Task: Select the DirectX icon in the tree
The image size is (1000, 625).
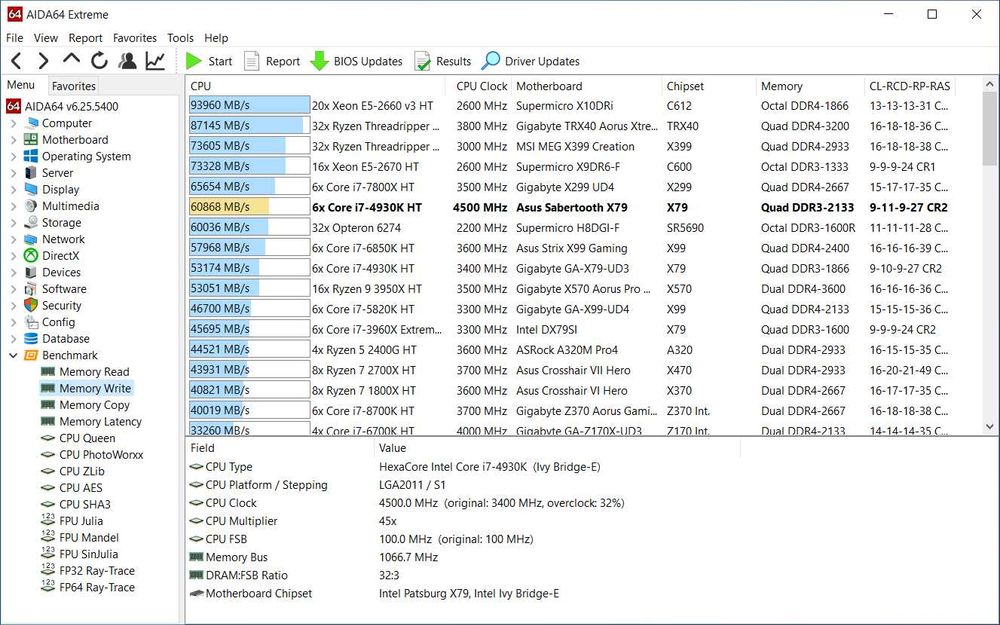Action: [x=31, y=256]
